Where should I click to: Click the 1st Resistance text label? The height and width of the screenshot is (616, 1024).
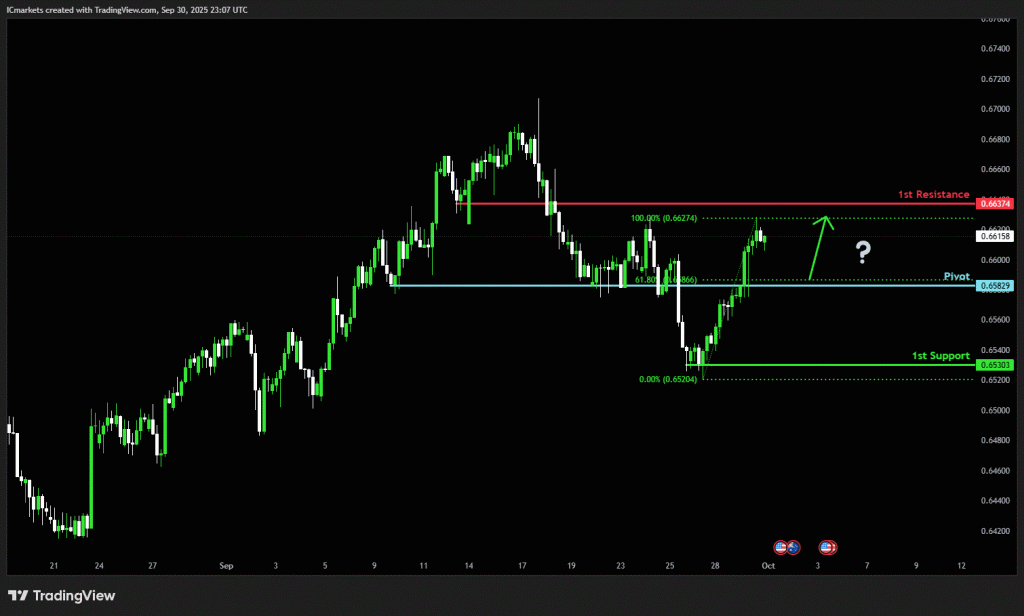point(933,194)
